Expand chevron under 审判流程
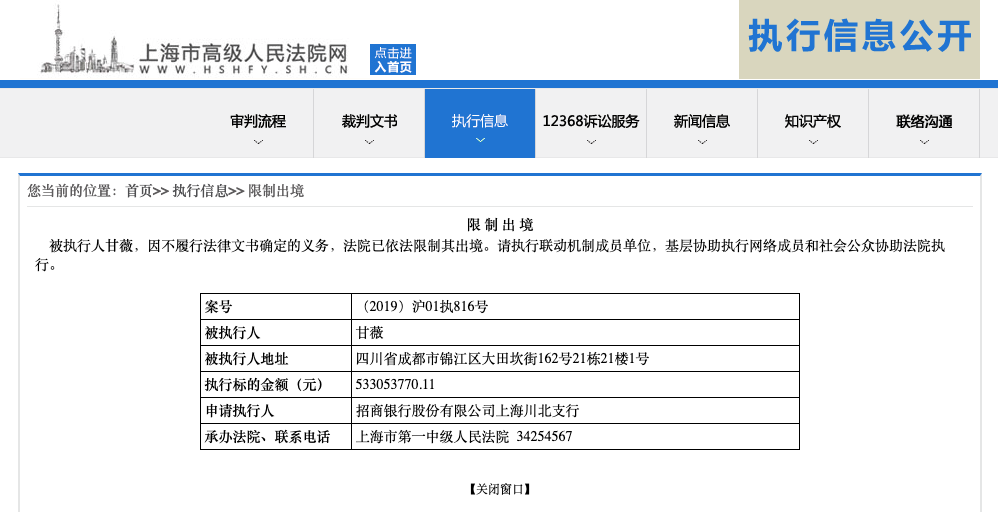This screenshot has height=512, width=998. point(258,142)
